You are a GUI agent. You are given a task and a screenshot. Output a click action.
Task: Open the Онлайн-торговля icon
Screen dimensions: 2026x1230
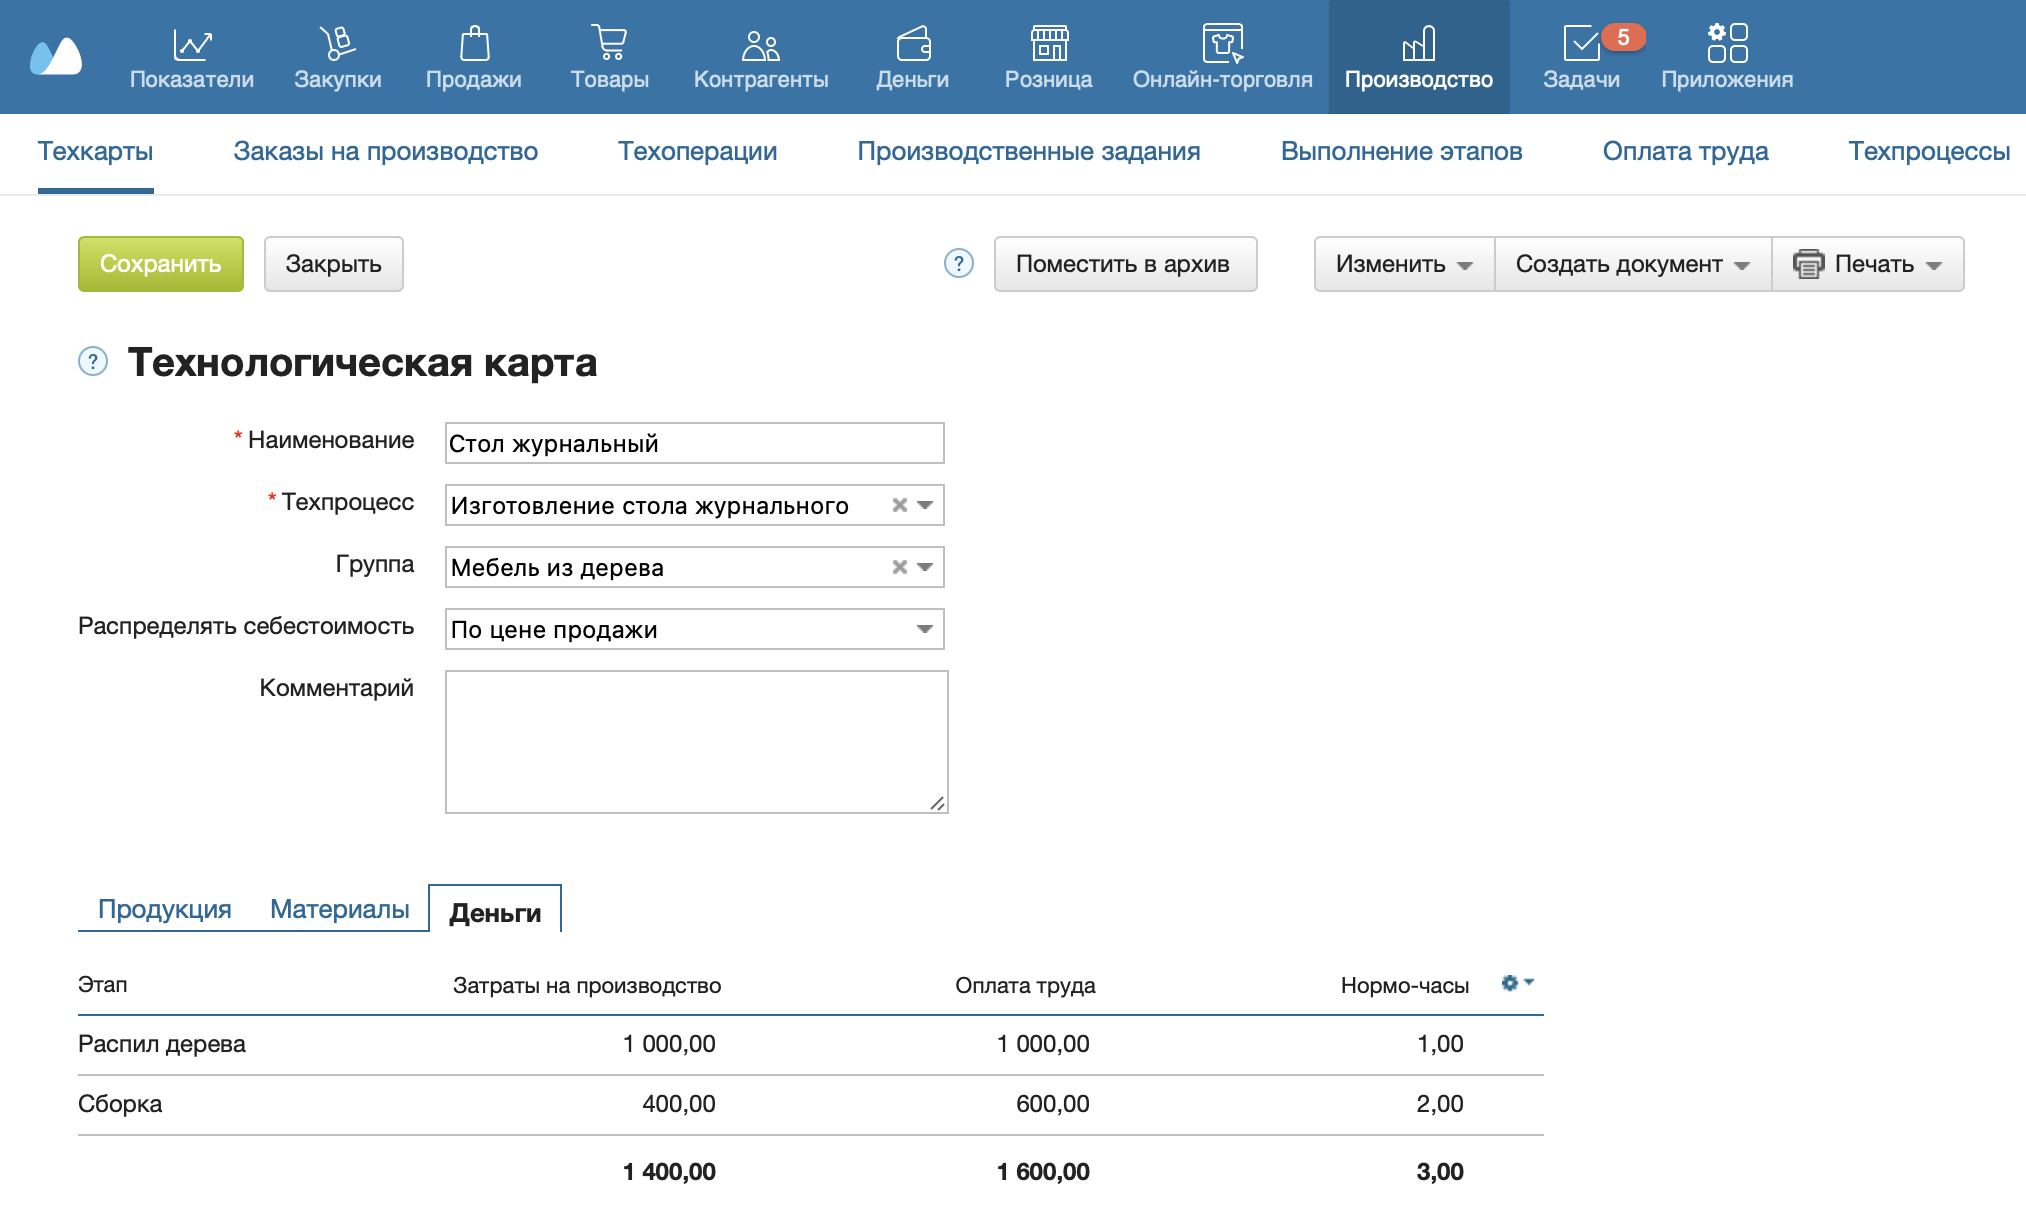pyautogui.click(x=1222, y=43)
